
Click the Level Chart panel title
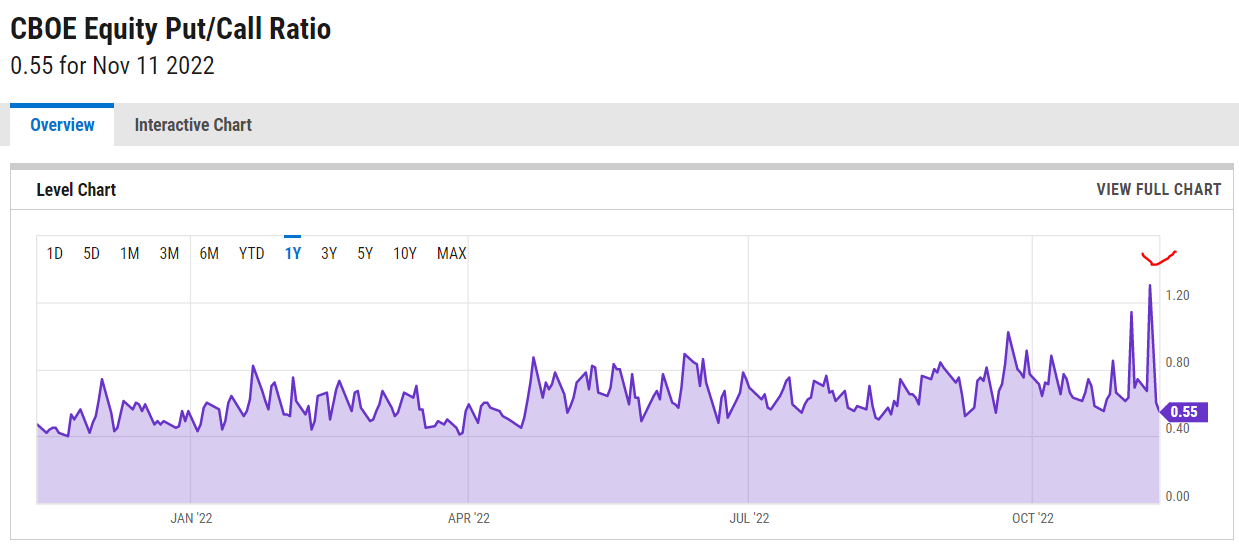pos(76,189)
